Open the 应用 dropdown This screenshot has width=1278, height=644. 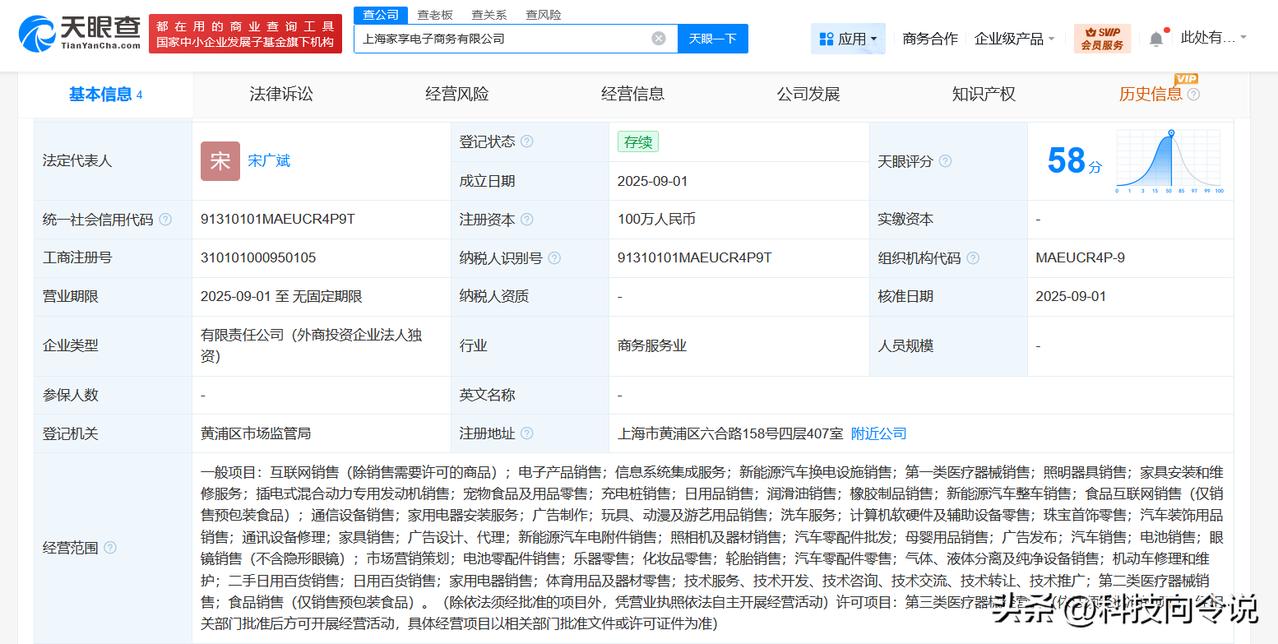[848, 39]
